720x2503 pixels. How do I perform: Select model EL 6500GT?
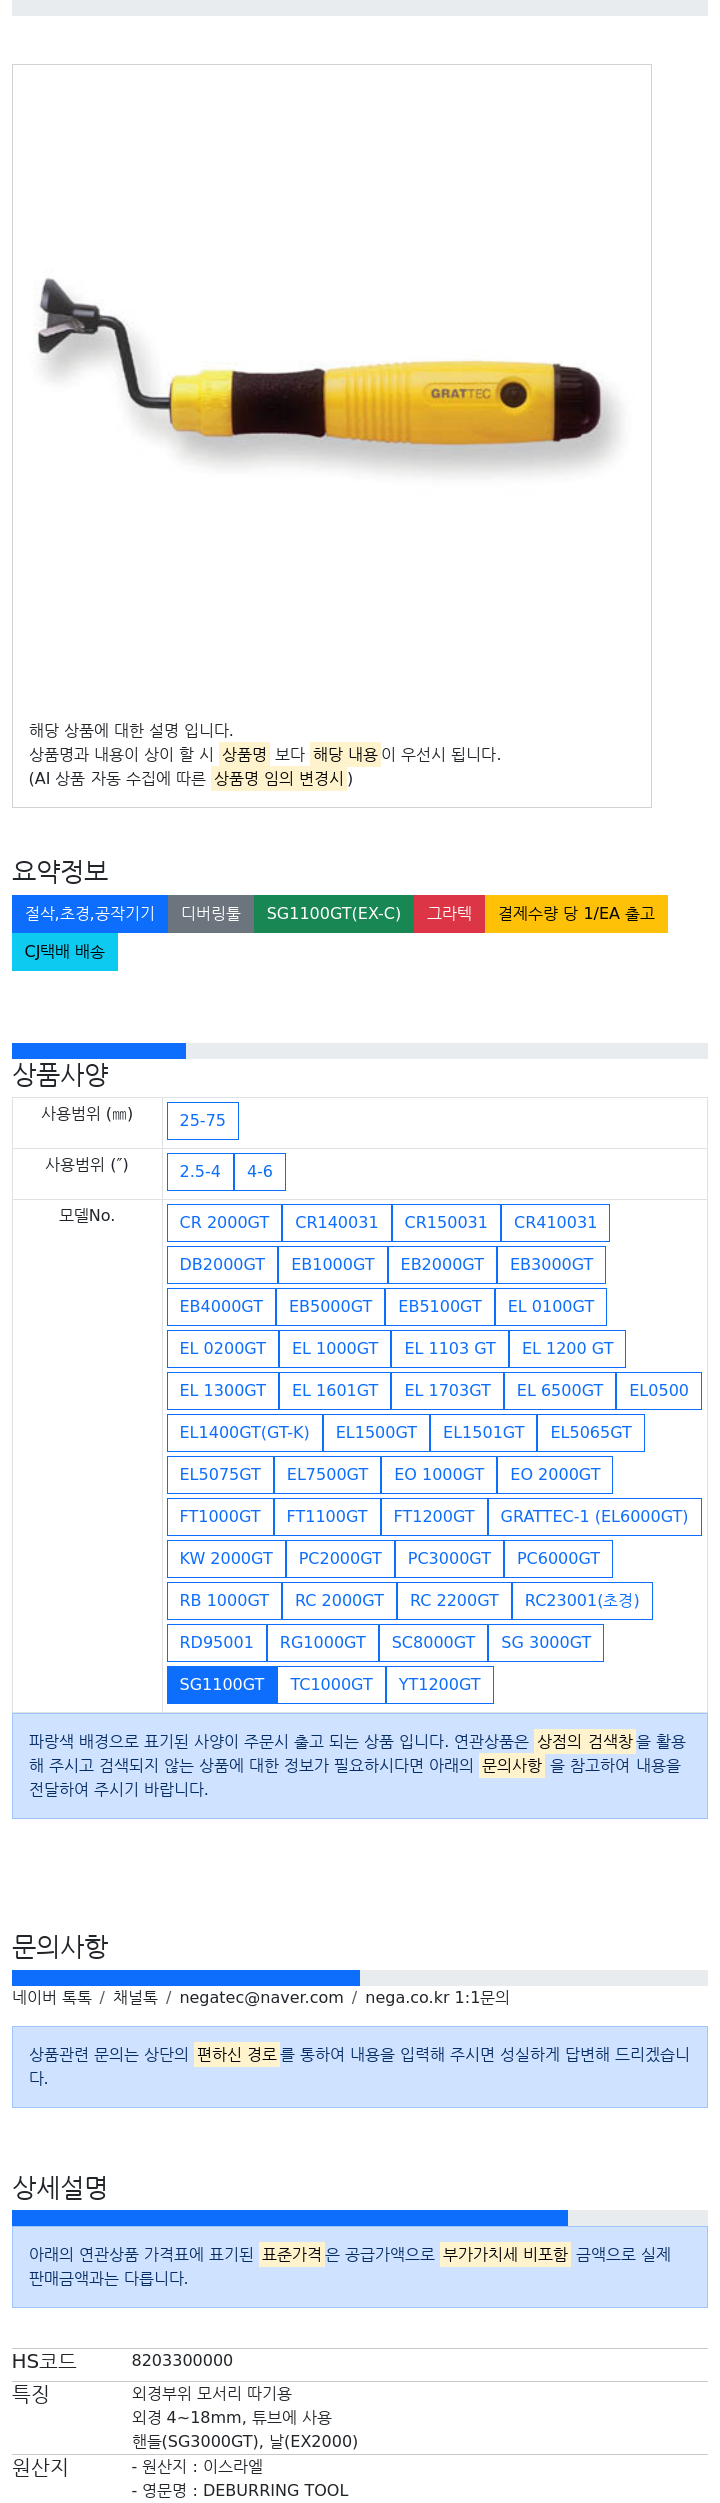[x=560, y=1391]
